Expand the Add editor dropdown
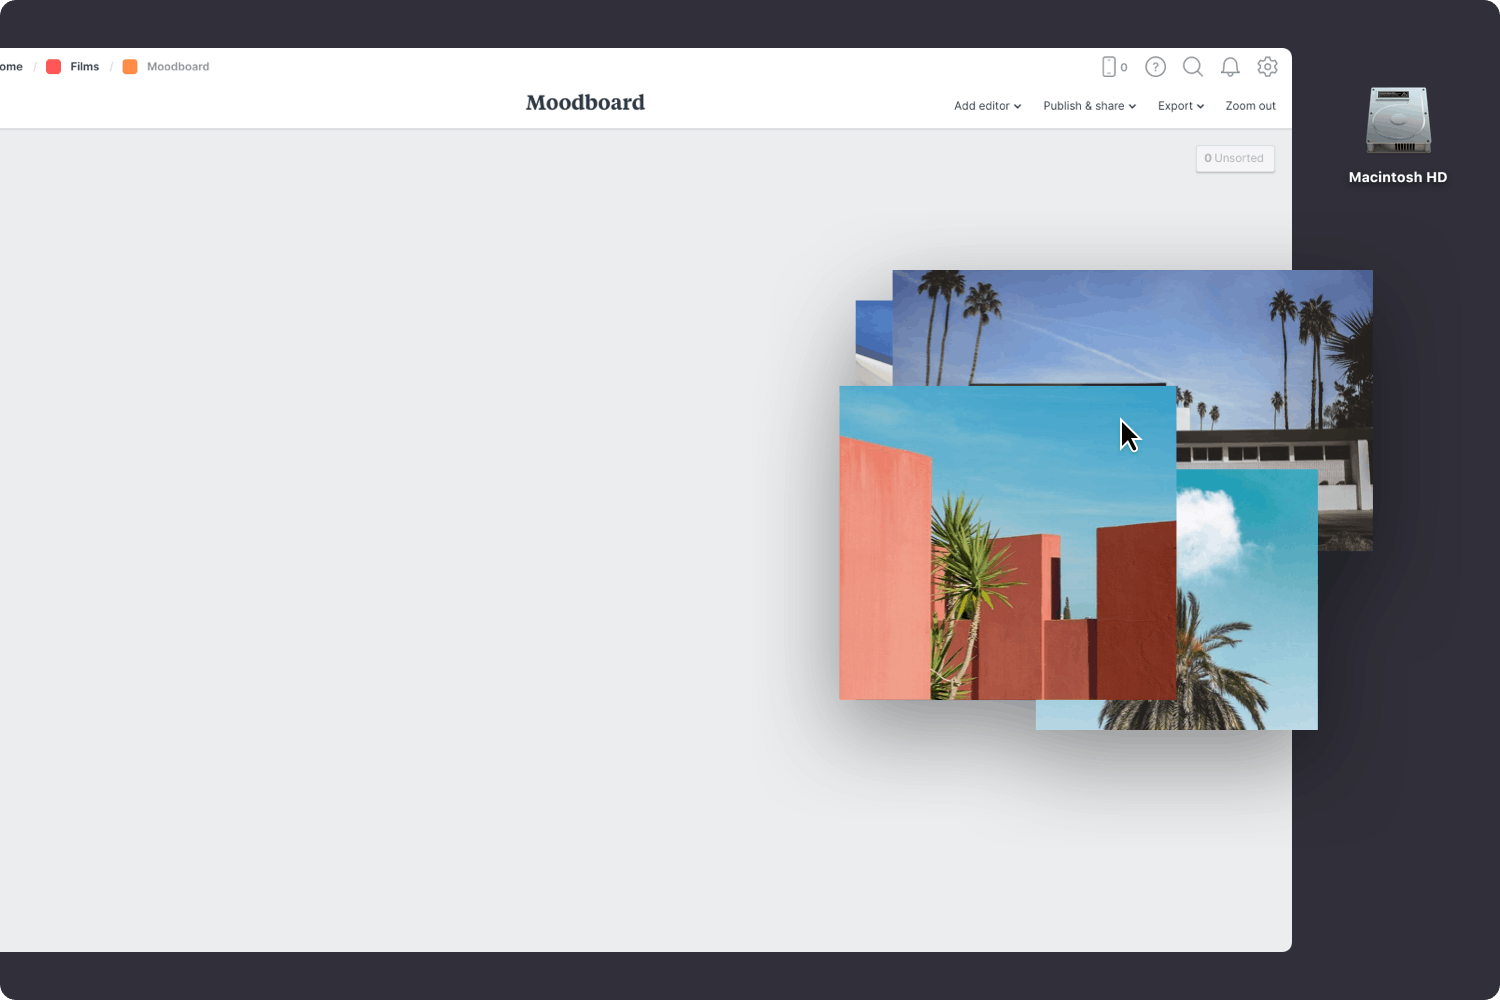The height and width of the screenshot is (1000, 1500). click(986, 106)
